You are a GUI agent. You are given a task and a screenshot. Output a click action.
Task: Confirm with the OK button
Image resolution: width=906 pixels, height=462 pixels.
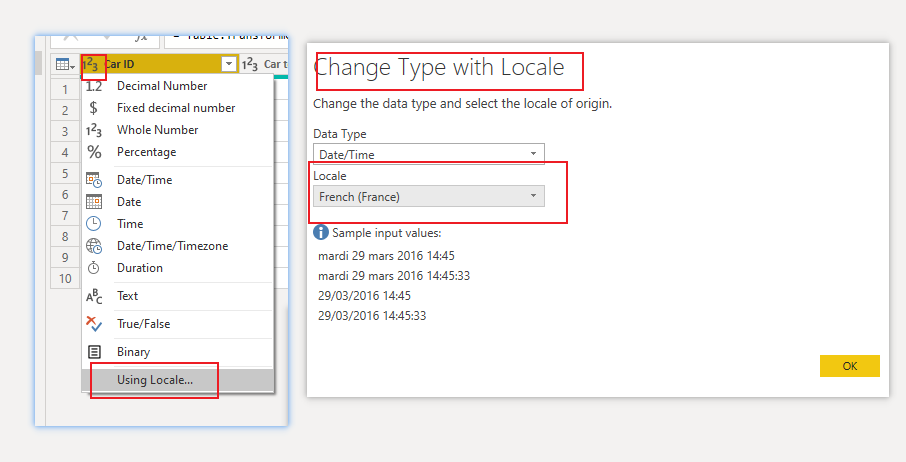pyautogui.click(x=849, y=366)
